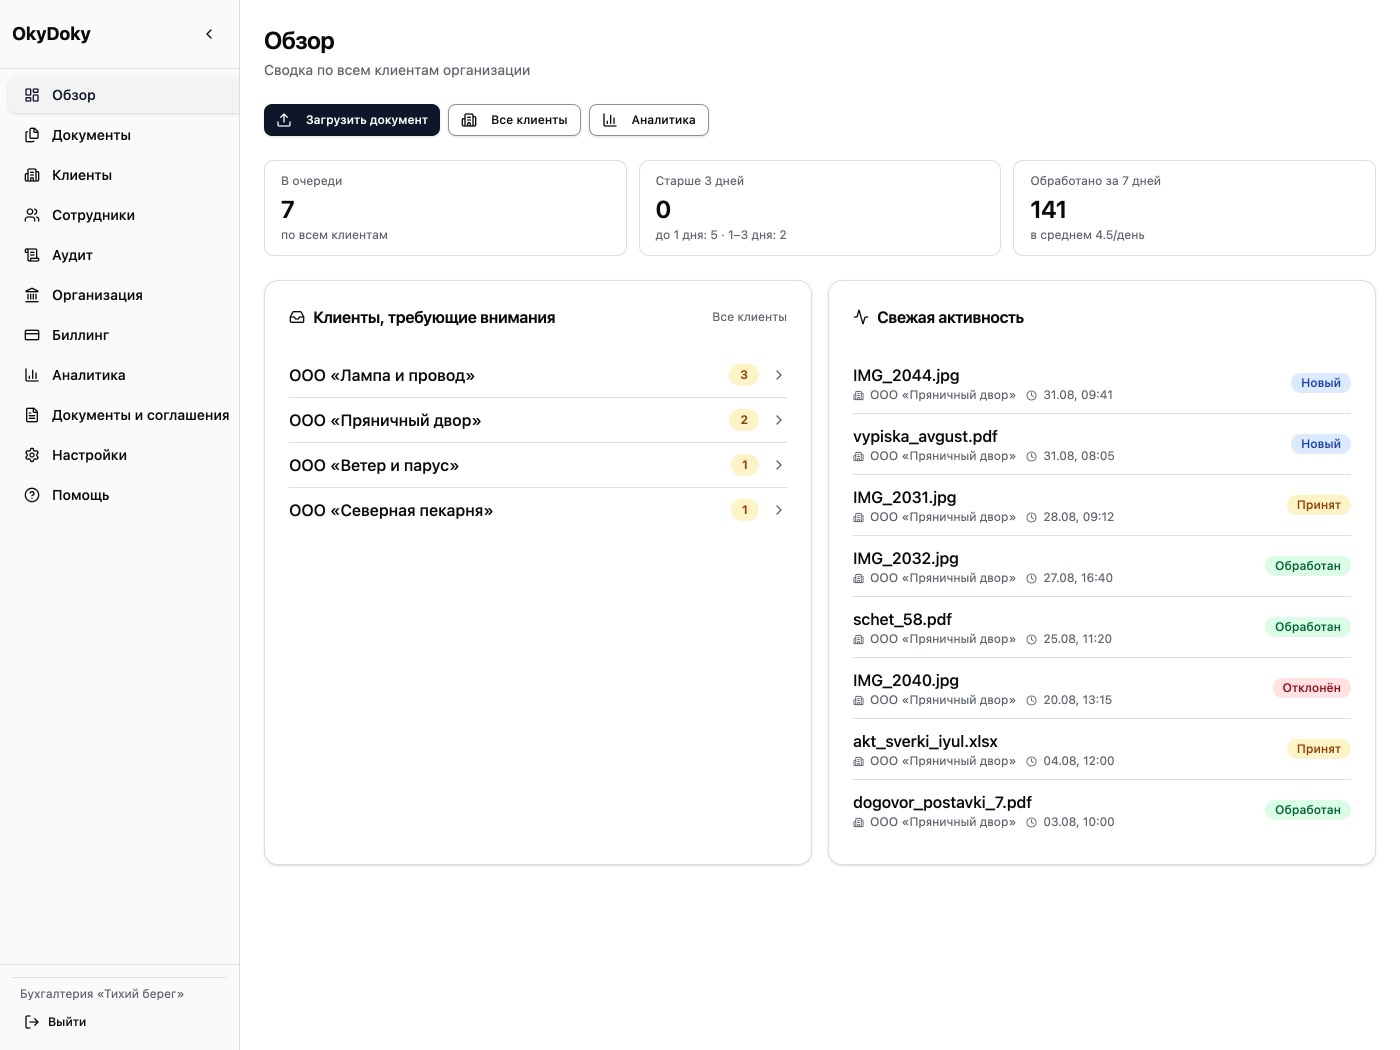1400x1050 pixels.
Task: Click the Отклонён status badge for IMG_2040.jpg
Action: (1311, 688)
